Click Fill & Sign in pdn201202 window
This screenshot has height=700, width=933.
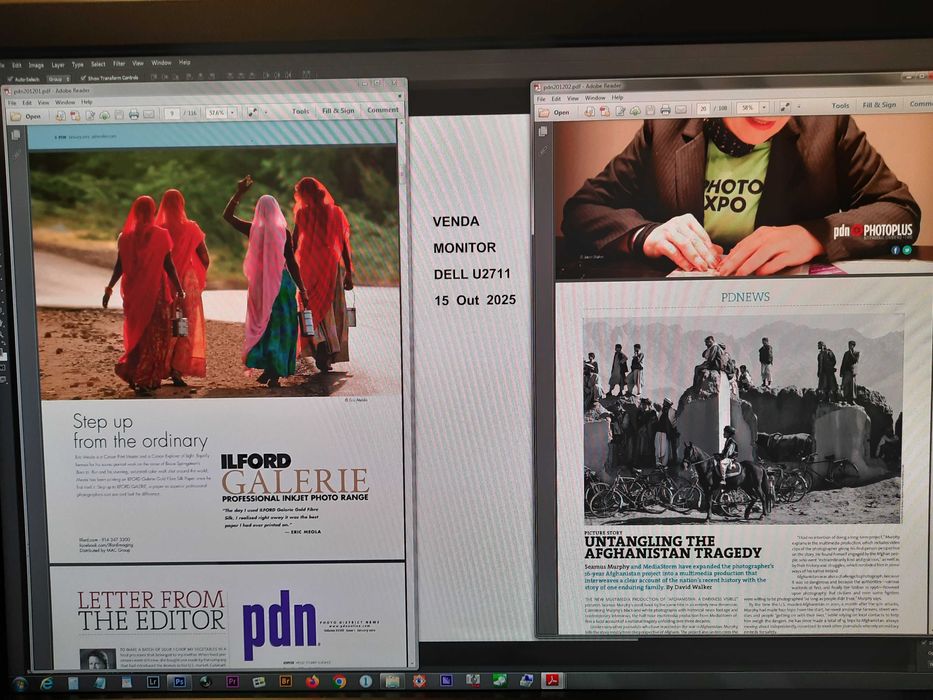(x=879, y=105)
